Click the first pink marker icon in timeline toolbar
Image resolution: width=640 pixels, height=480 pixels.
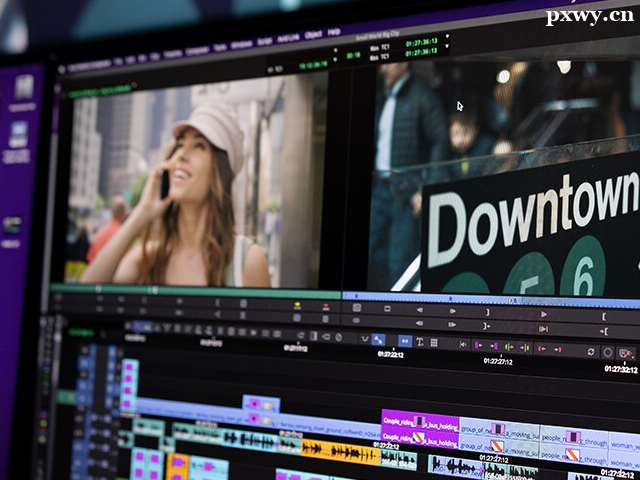(x=476, y=346)
